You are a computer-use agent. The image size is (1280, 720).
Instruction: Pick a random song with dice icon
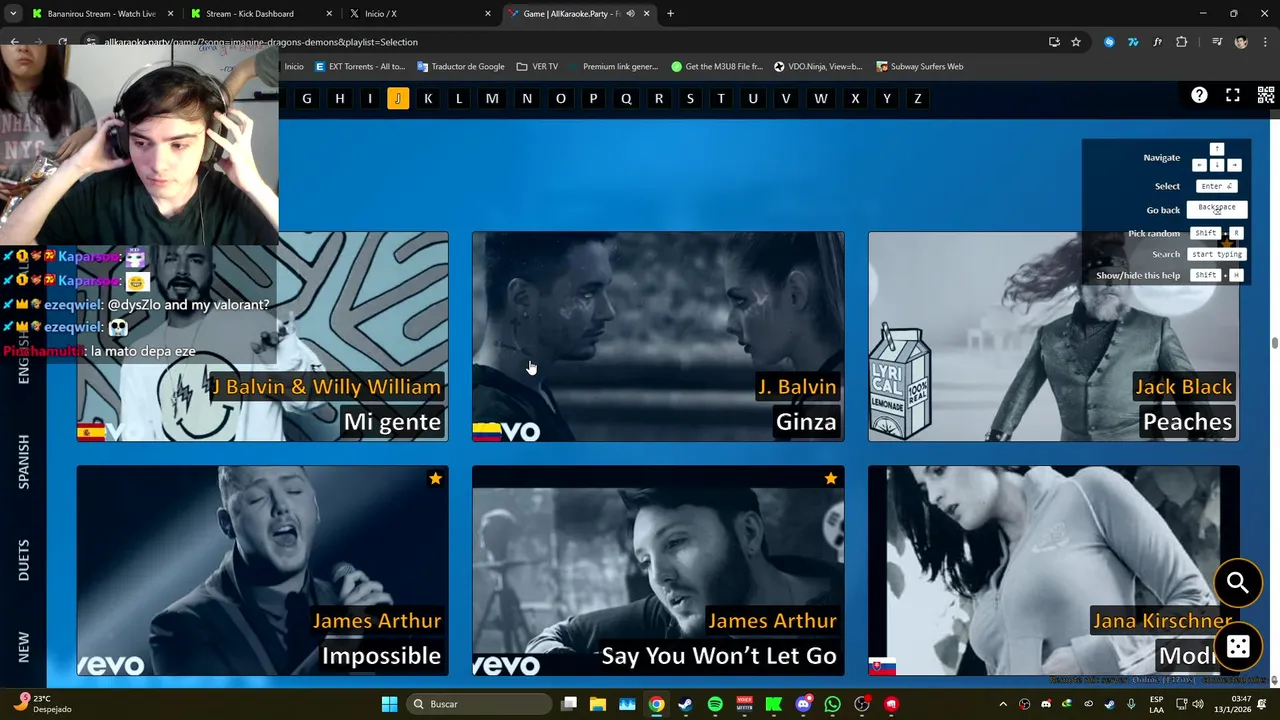(x=1238, y=647)
